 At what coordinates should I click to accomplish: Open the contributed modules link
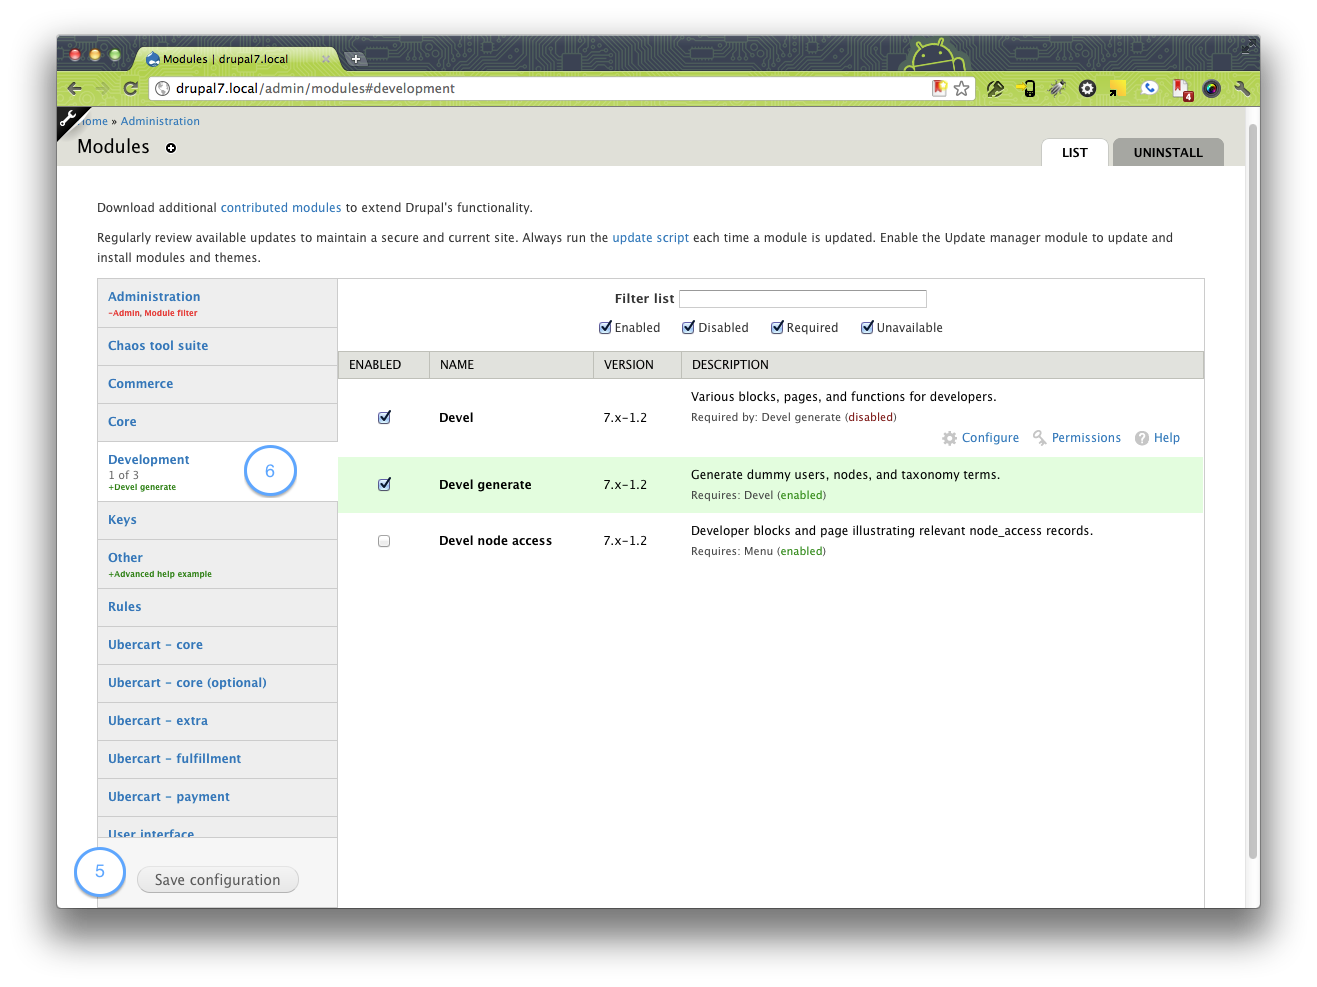(x=281, y=207)
